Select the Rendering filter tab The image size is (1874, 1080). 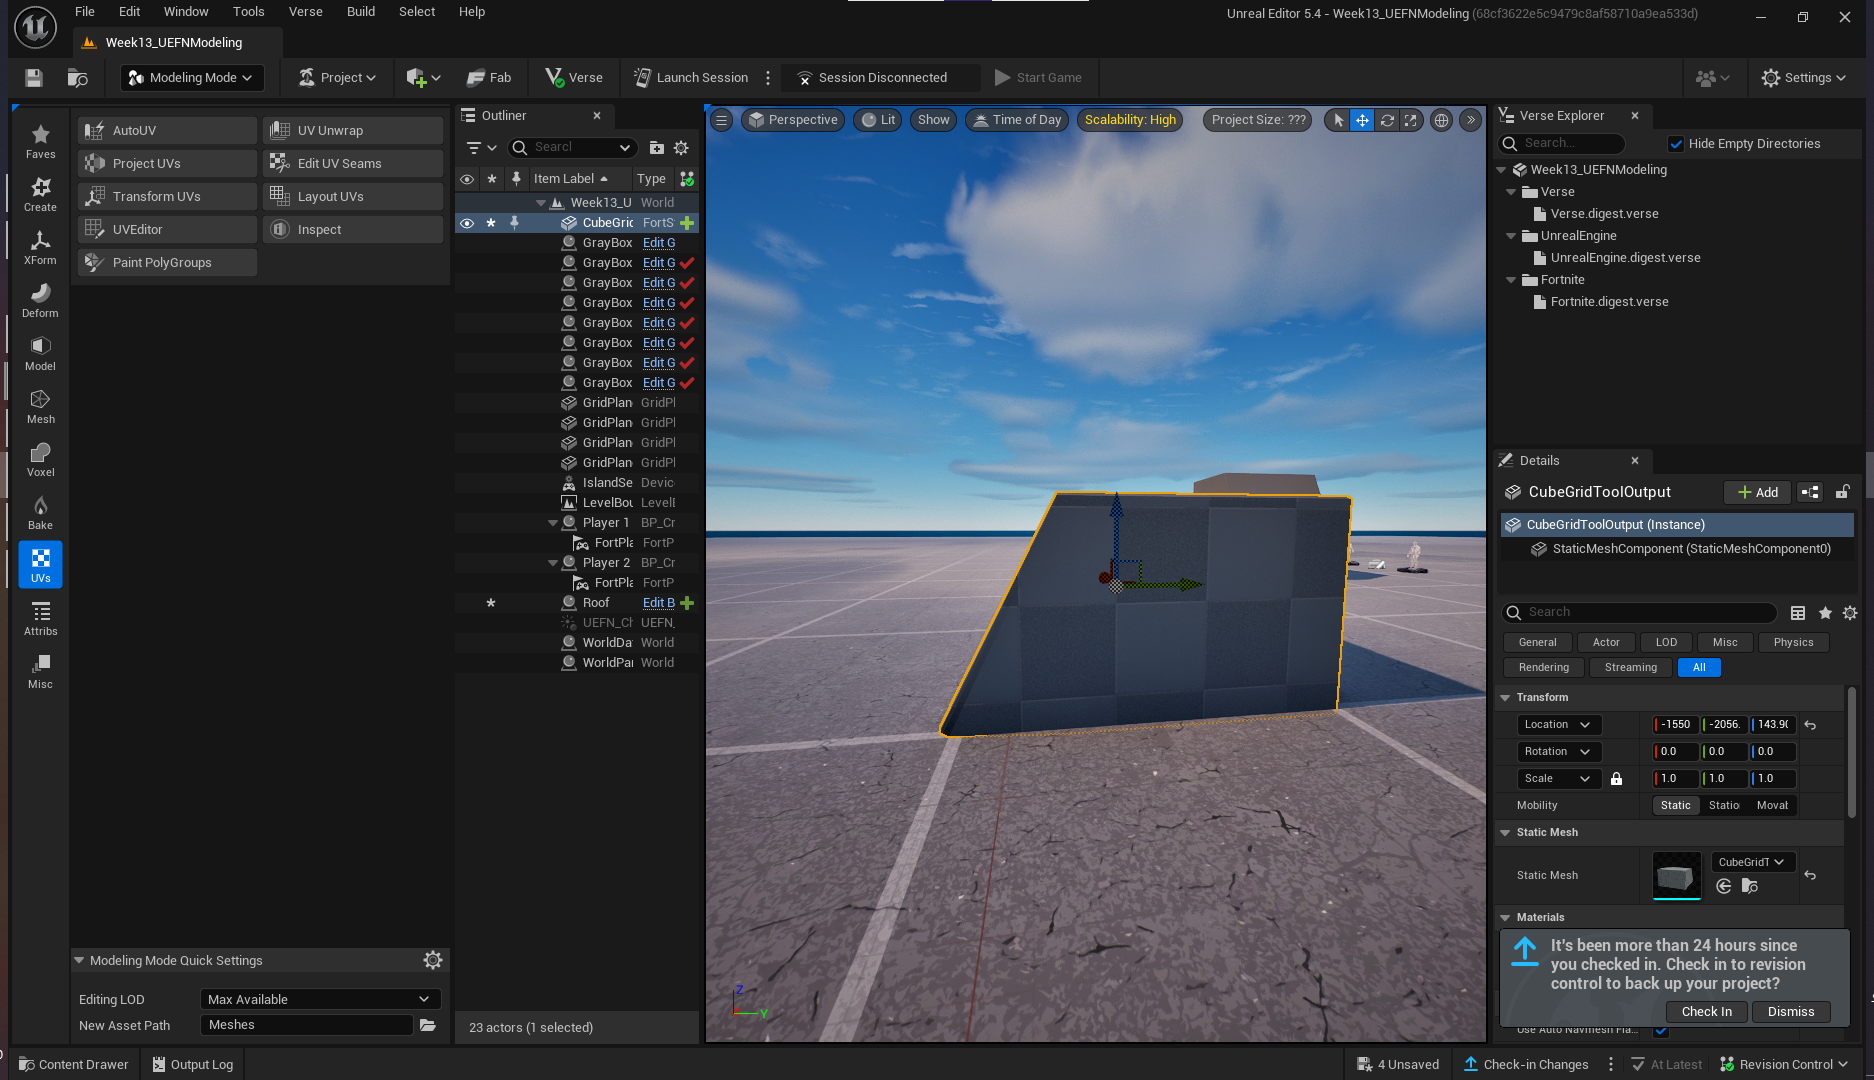click(1543, 667)
